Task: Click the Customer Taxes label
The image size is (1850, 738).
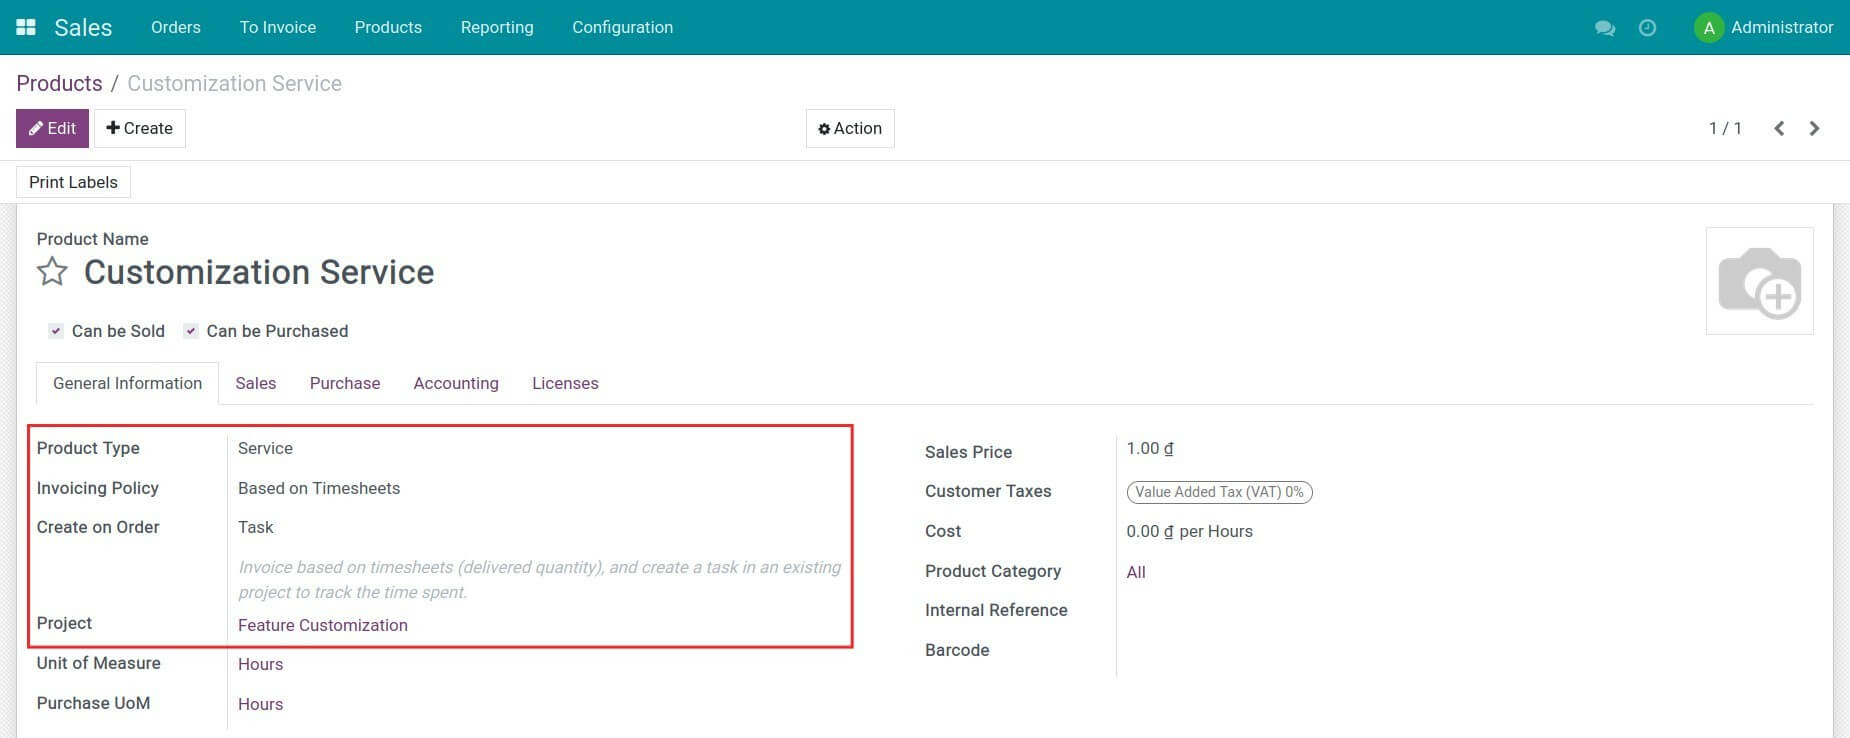Action: tap(988, 491)
